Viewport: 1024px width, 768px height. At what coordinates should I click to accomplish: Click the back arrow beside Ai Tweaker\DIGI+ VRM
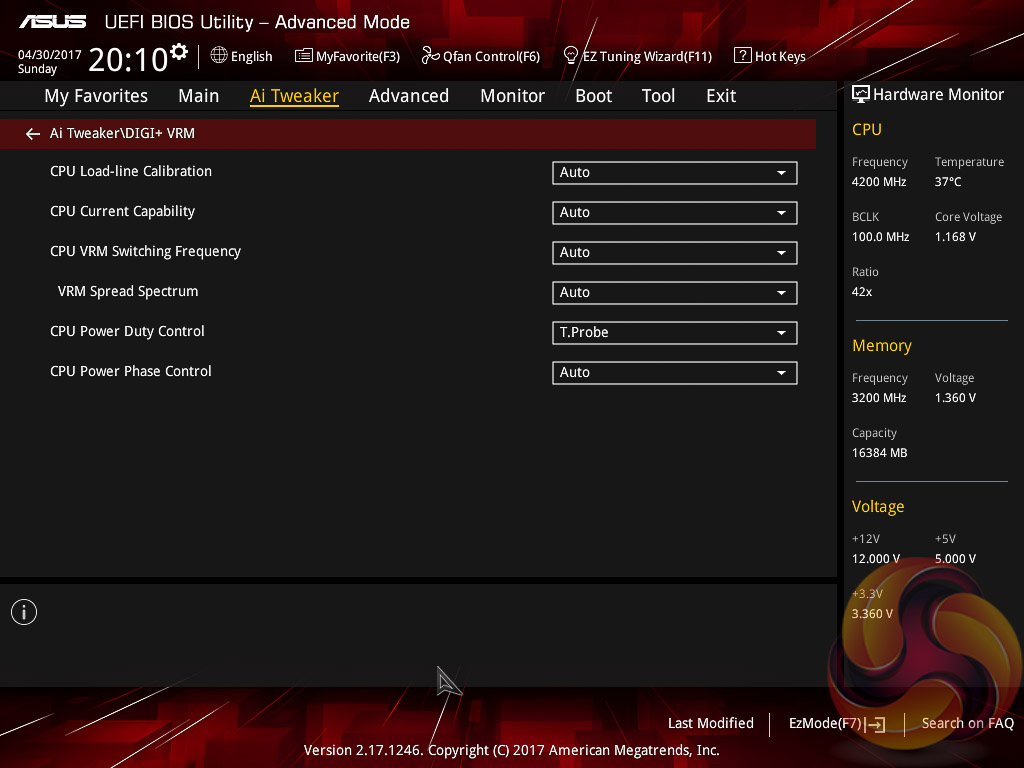(33, 134)
